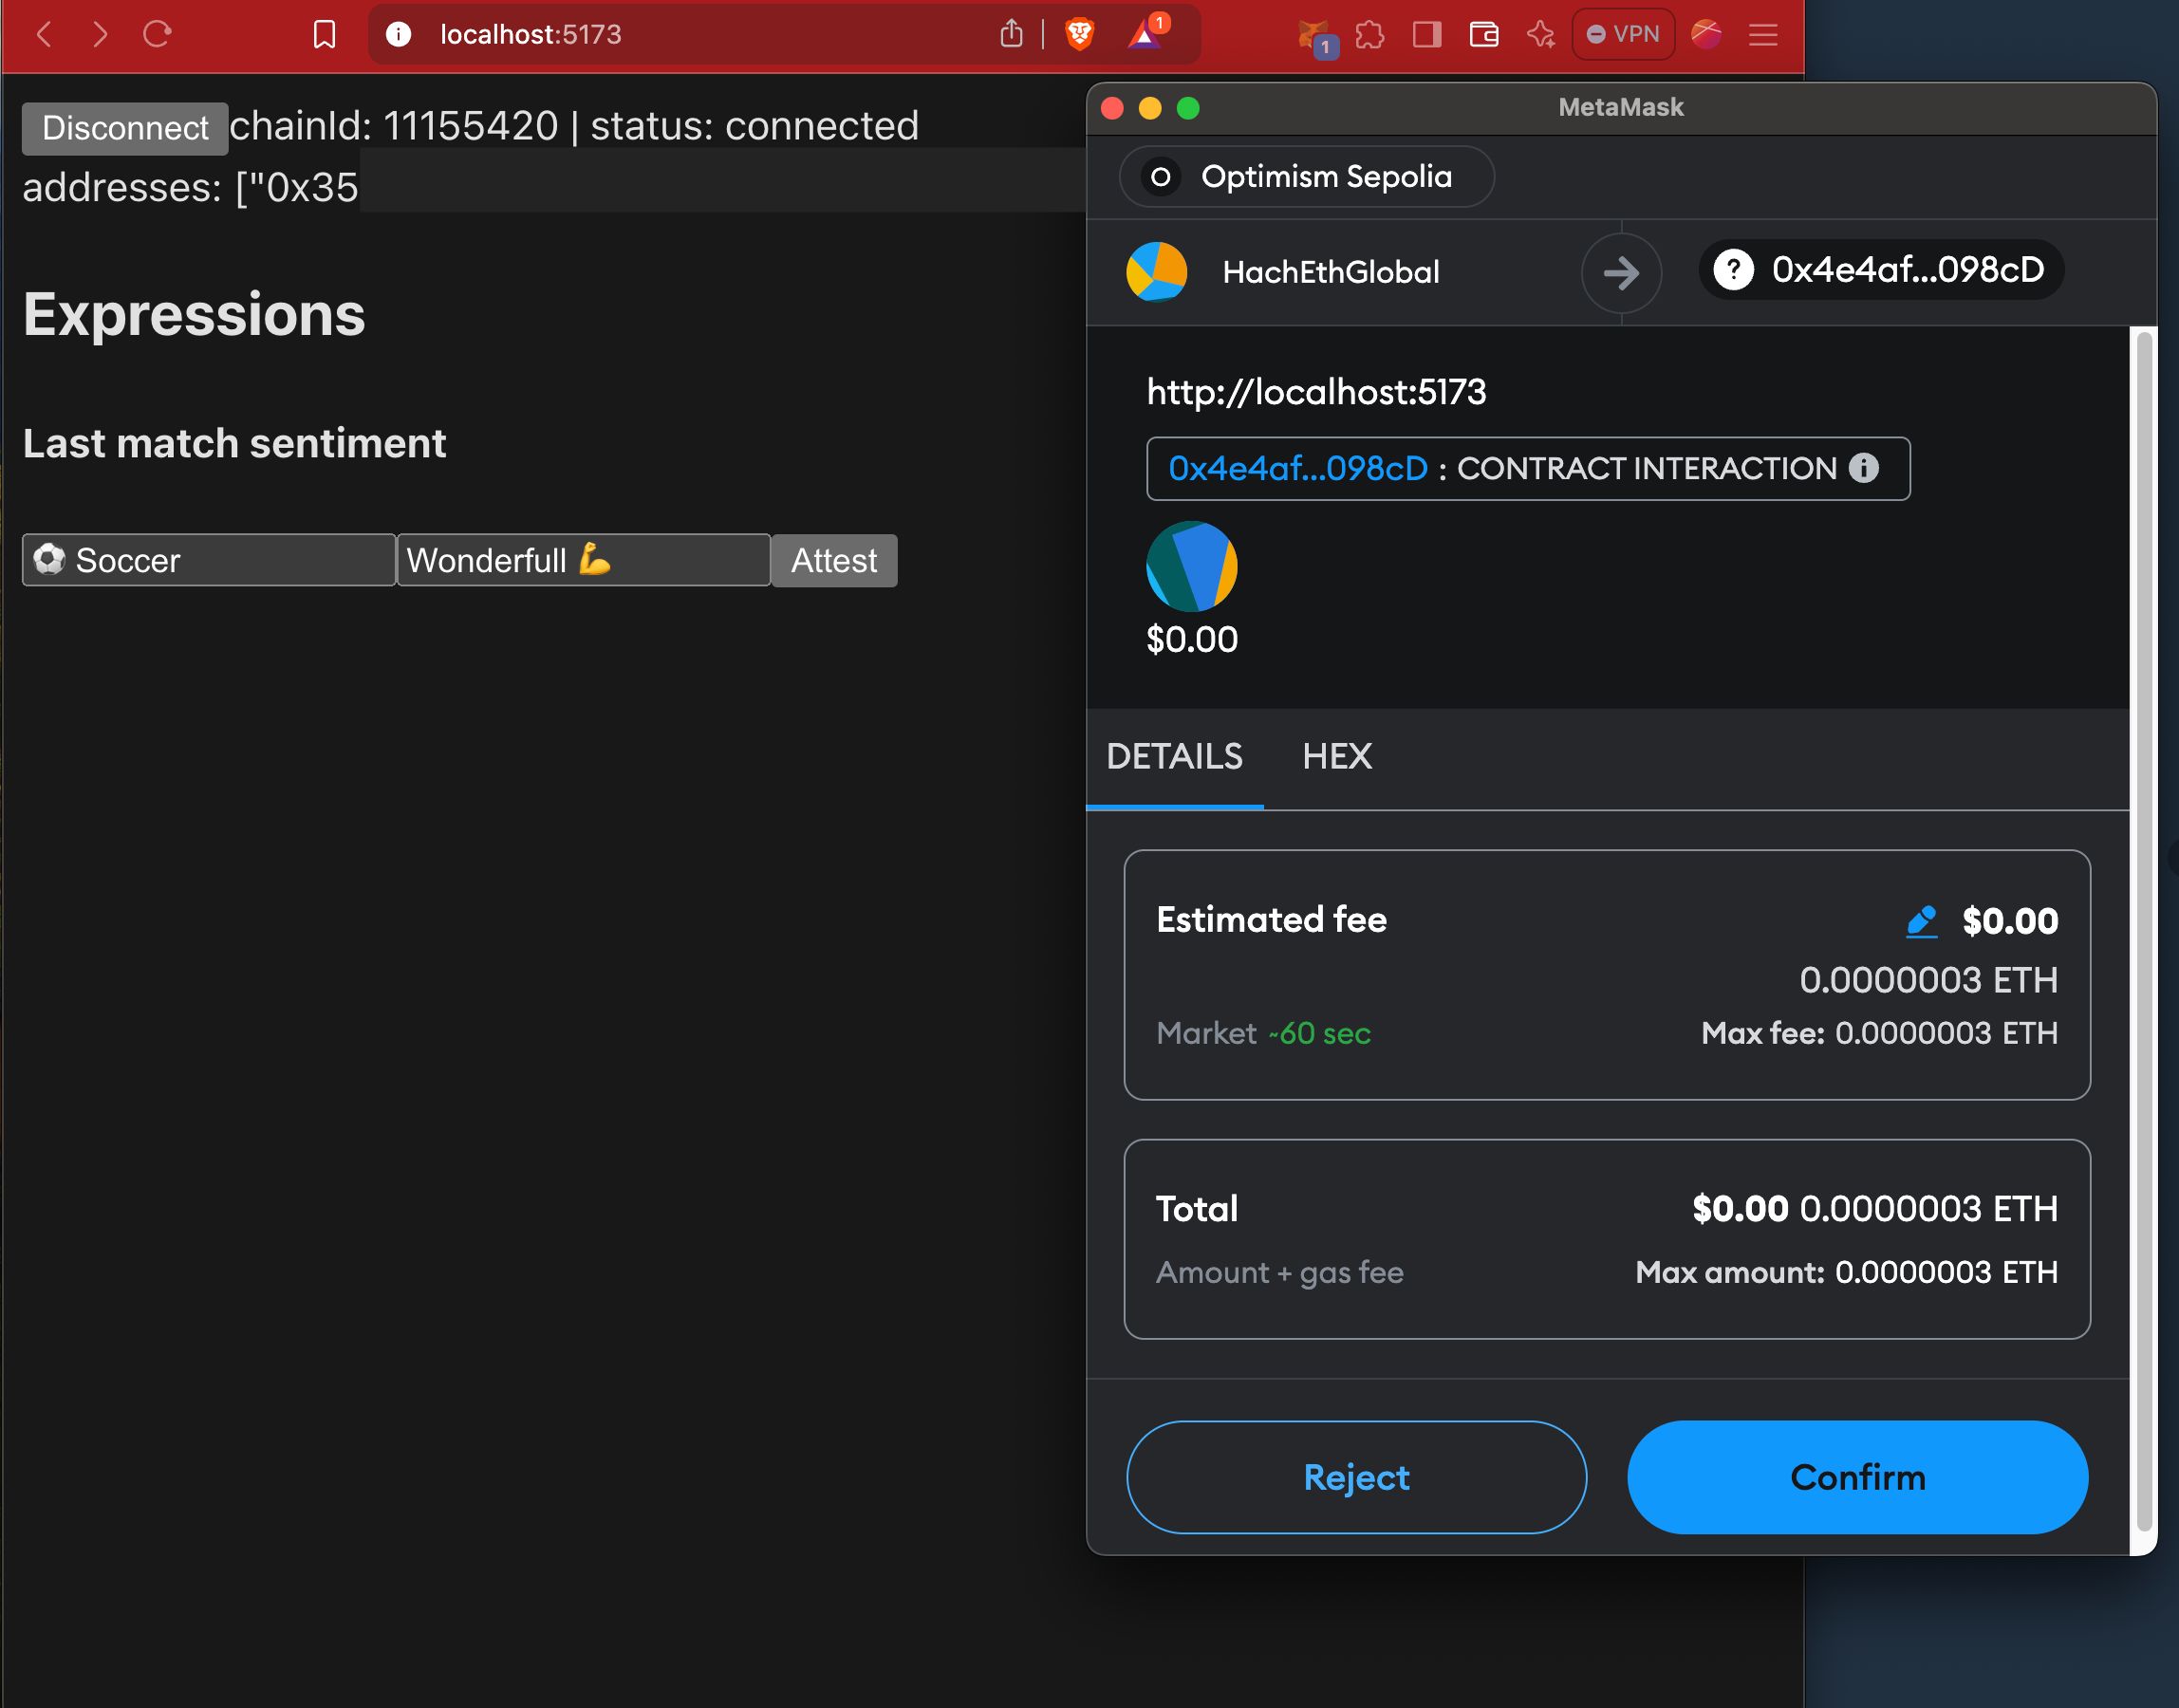
Task: Click the sender-to-recipient arrow icon
Action: [1621, 273]
